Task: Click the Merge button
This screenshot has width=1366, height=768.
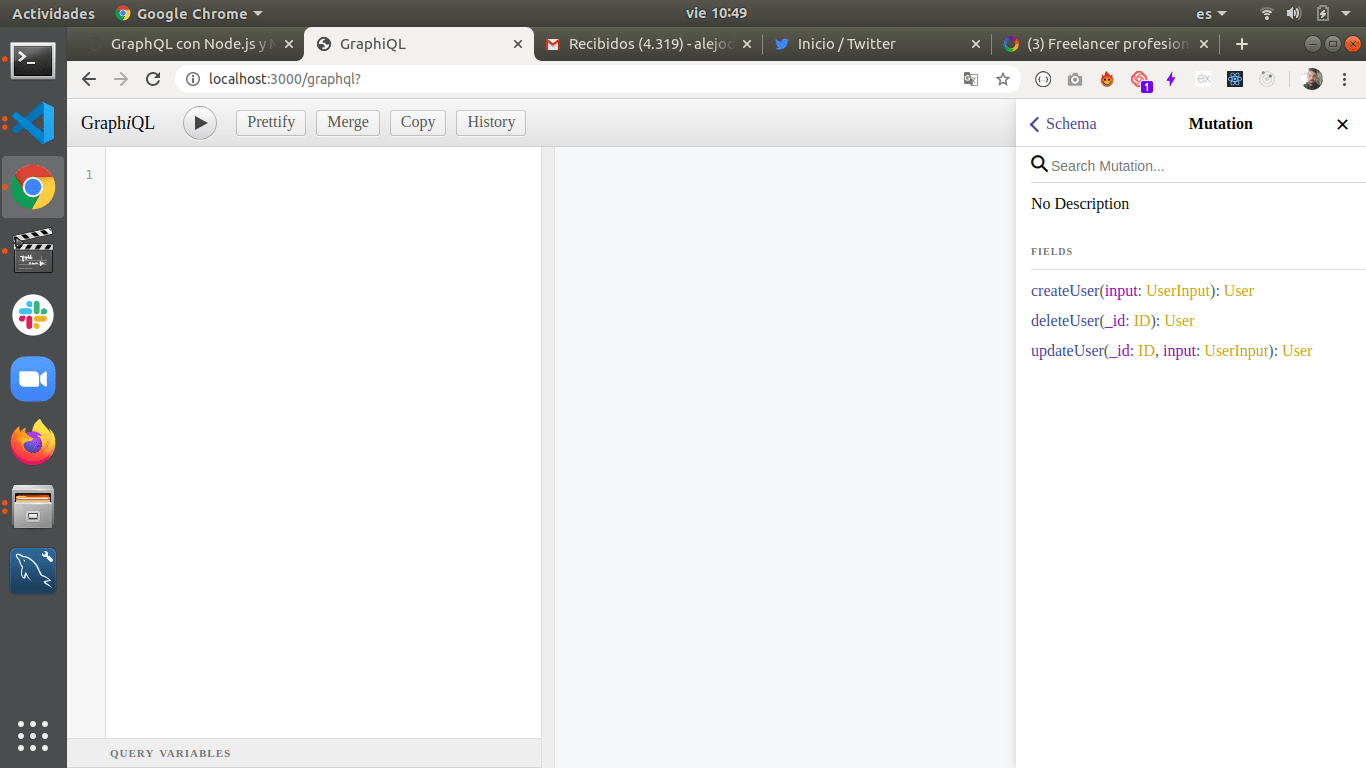Action: [348, 122]
